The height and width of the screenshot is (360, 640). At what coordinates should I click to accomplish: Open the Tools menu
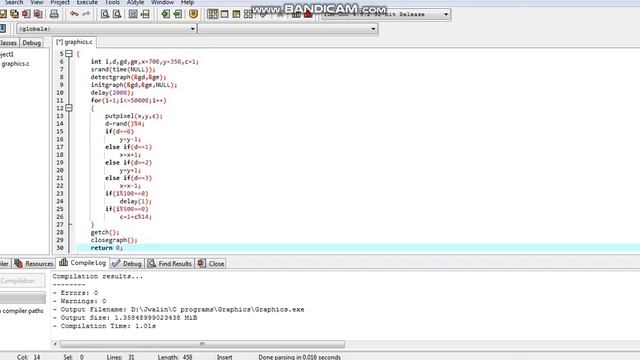tap(112, 2)
